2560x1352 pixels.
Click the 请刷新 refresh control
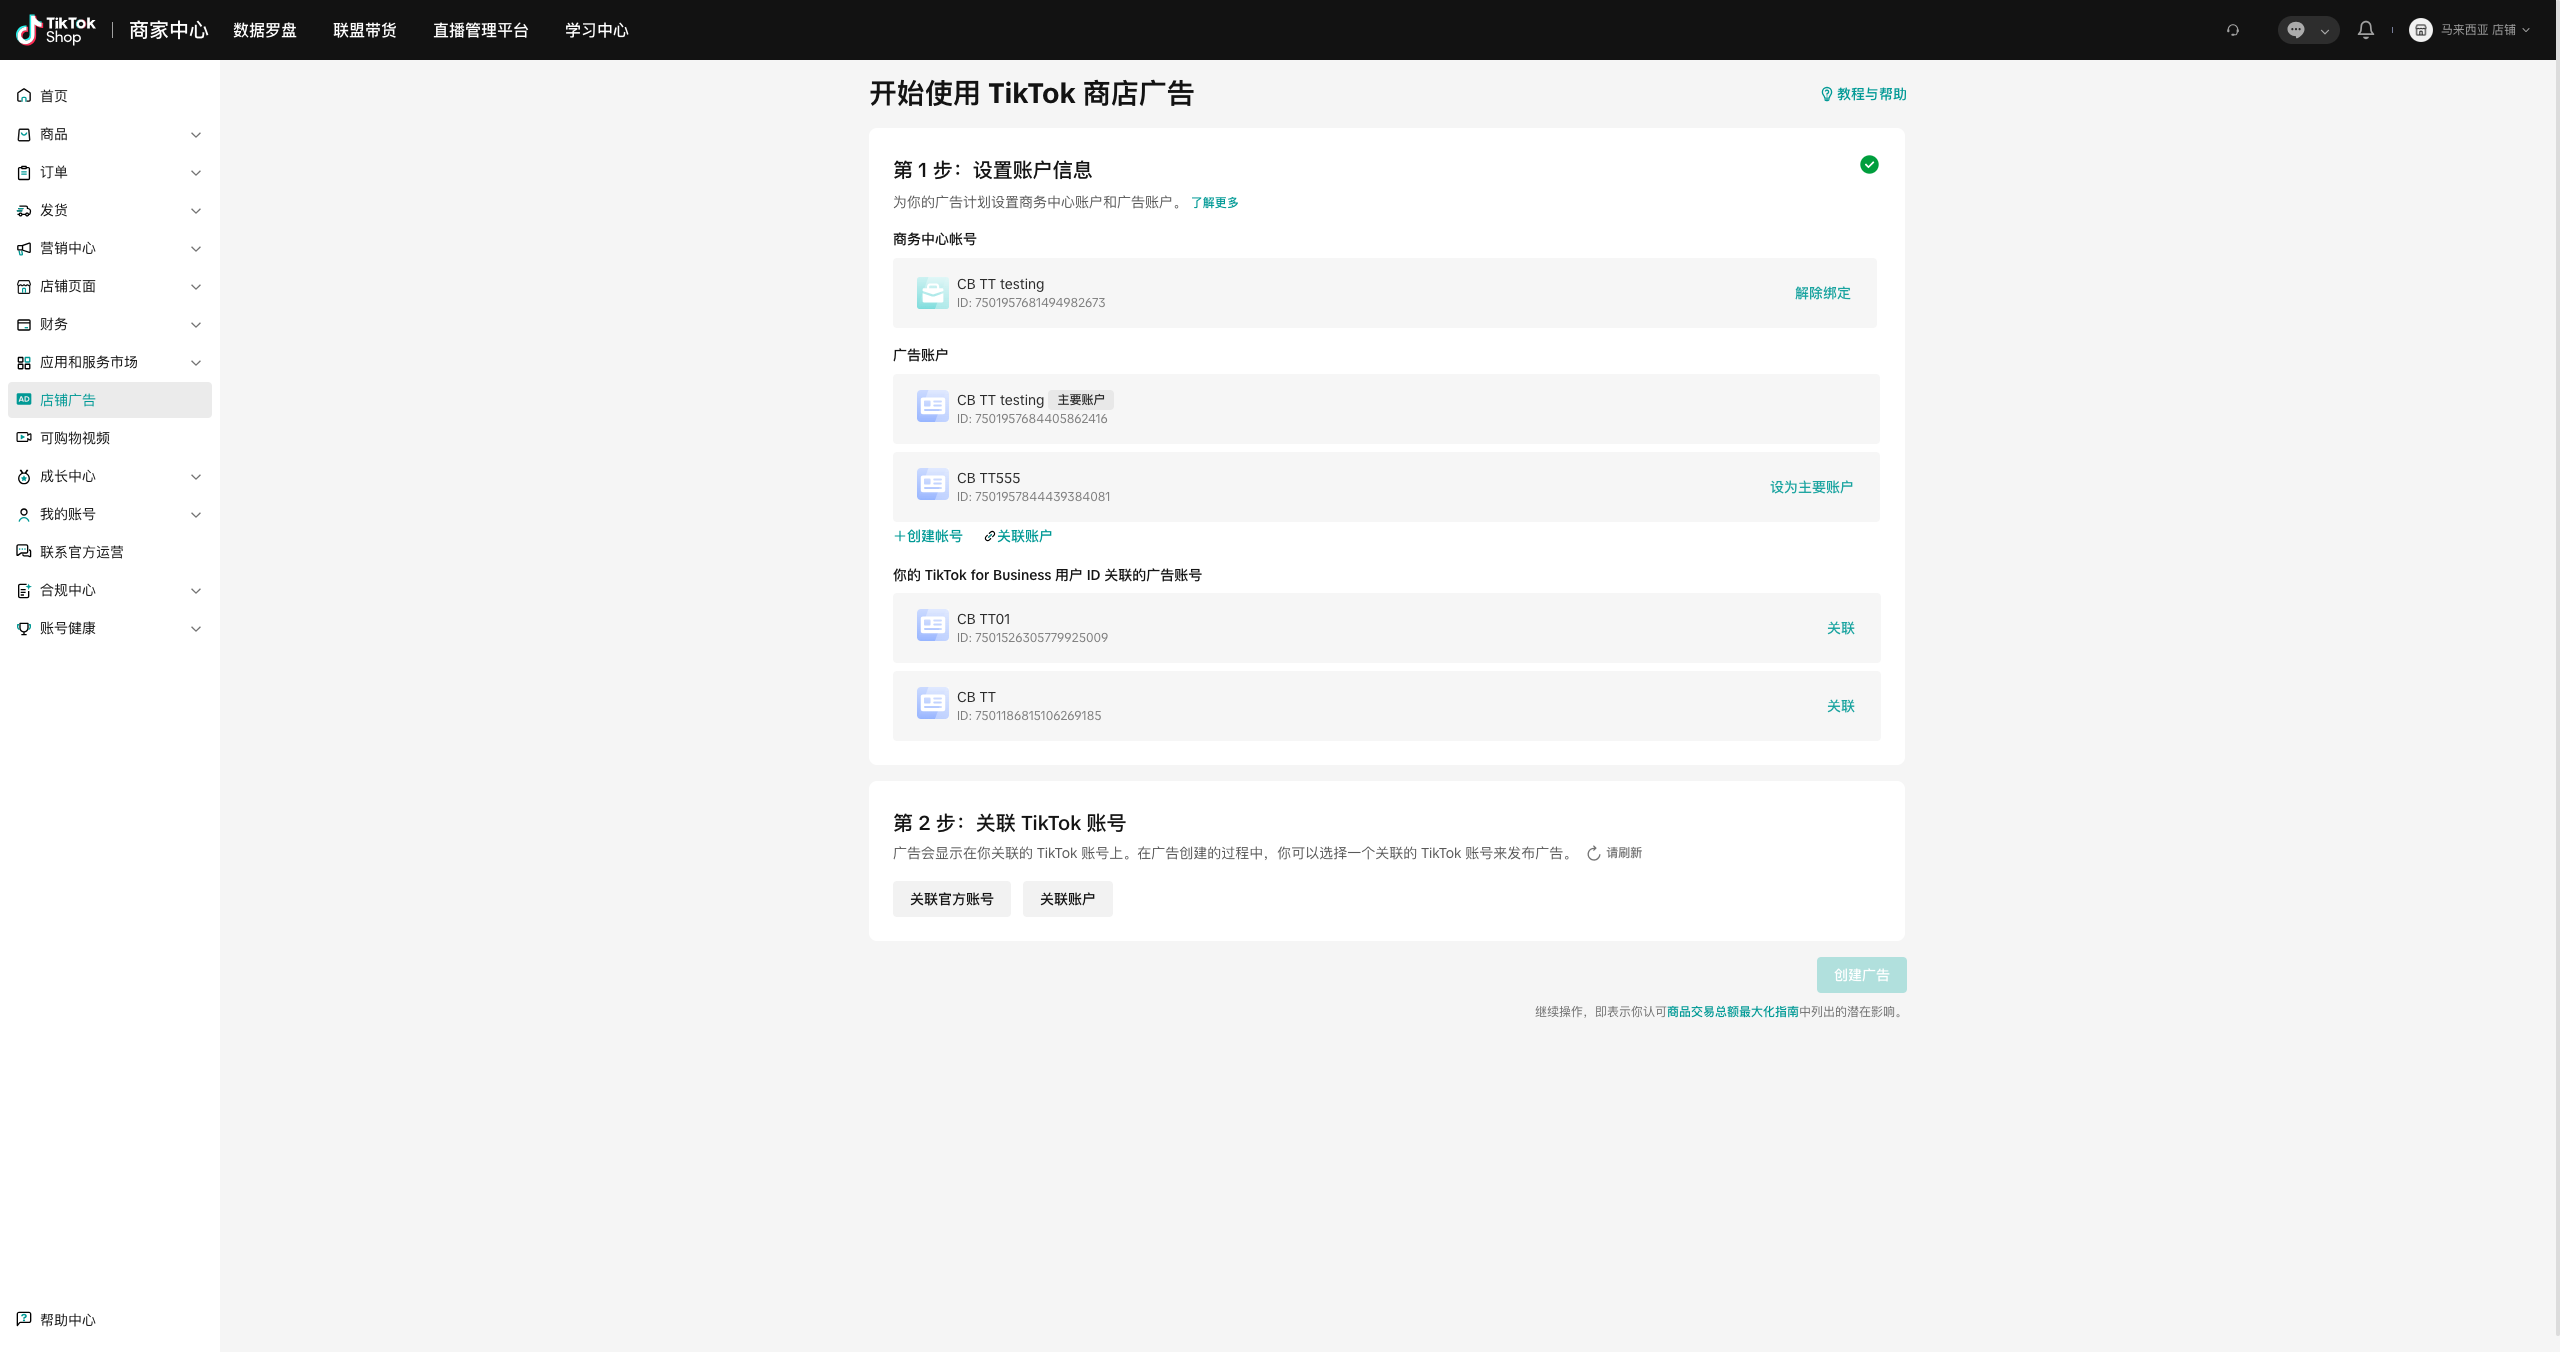[x=1613, y=853]
